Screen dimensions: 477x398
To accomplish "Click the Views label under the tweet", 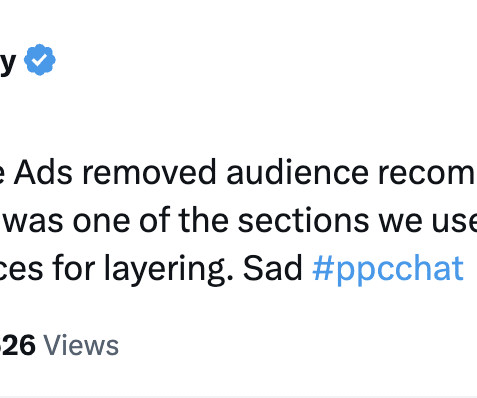I will 81,345.
